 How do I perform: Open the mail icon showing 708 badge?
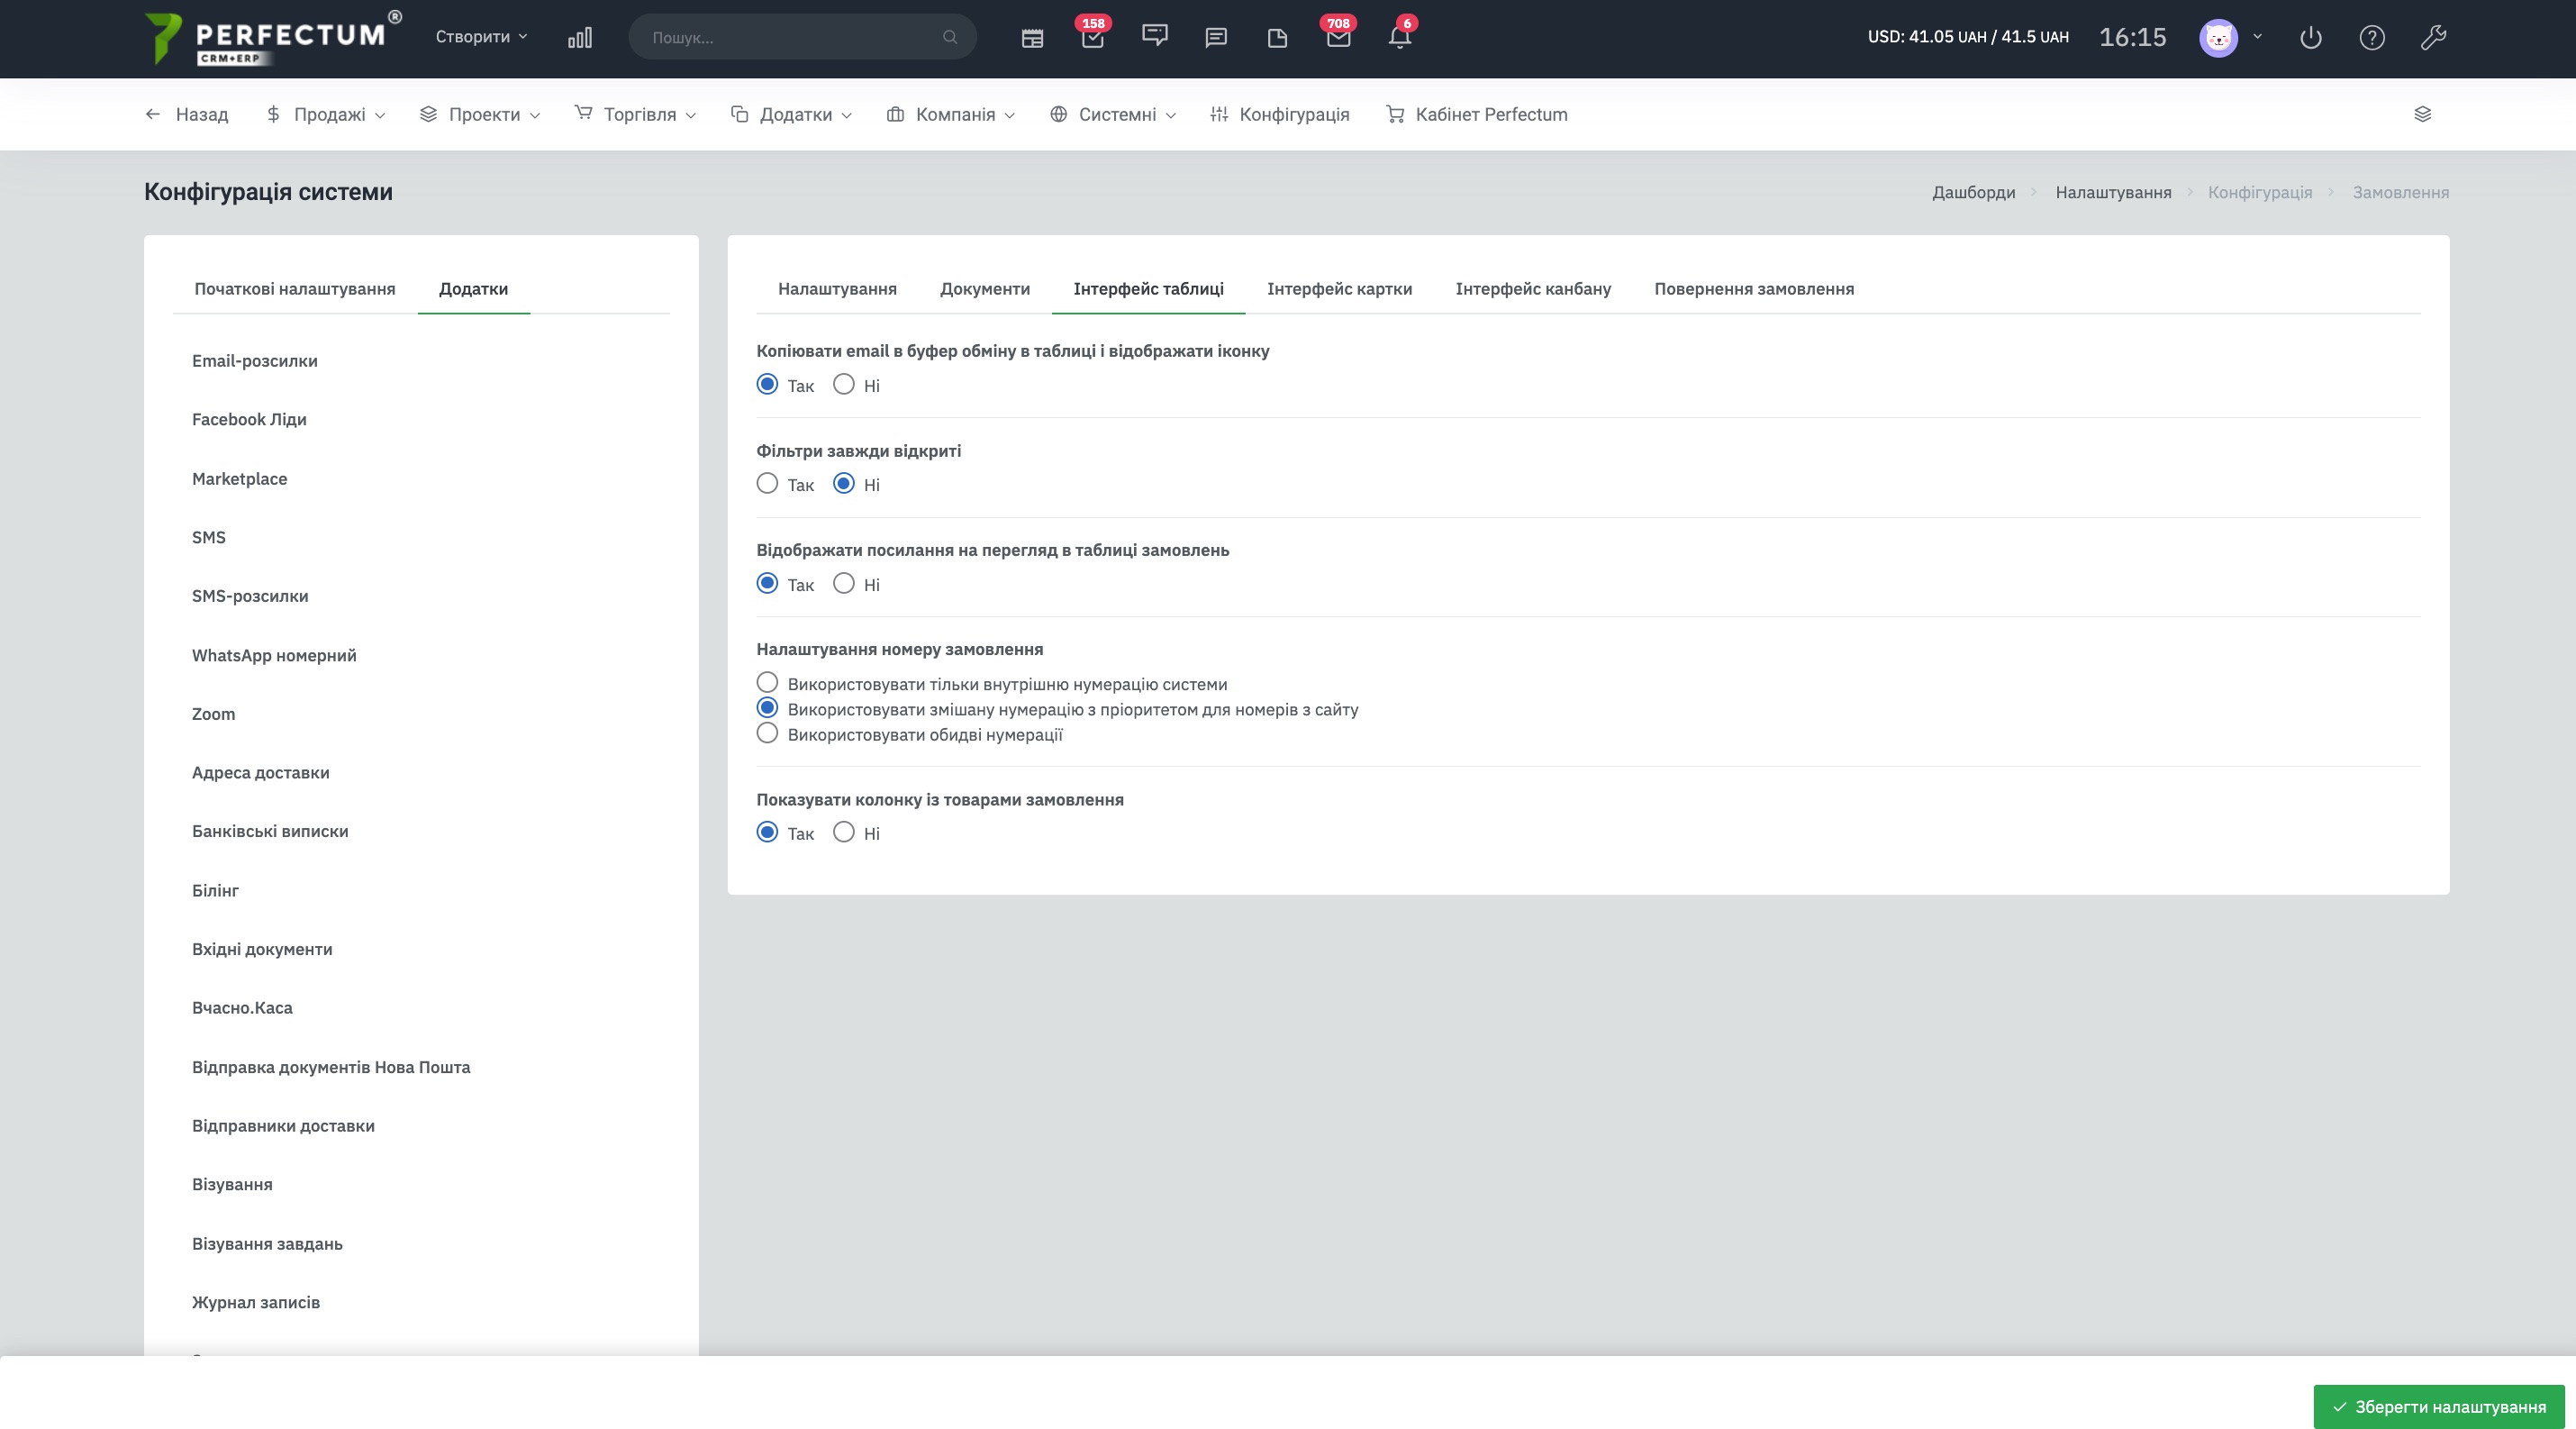[x=1338, y=38]
